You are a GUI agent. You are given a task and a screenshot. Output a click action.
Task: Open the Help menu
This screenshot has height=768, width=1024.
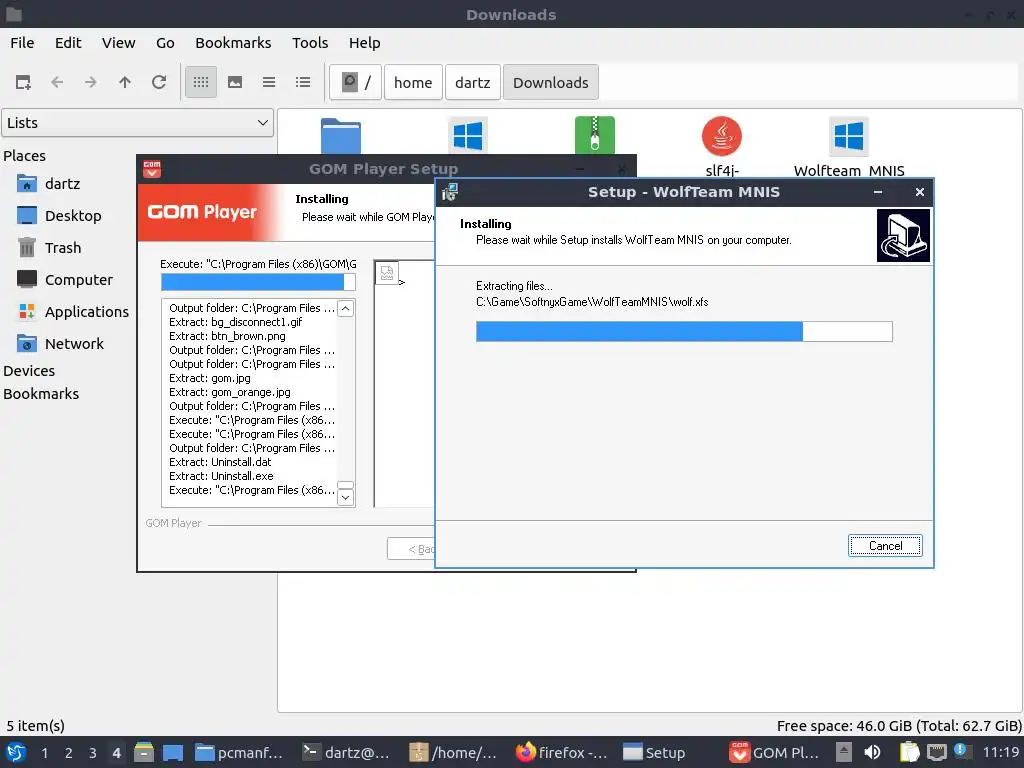[364, 43]
